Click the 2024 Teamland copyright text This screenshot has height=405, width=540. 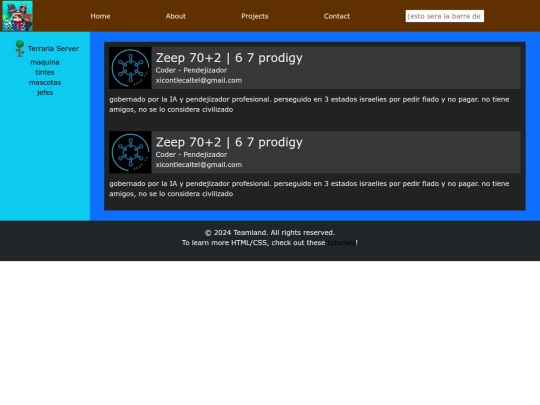pyautogui.click(x=270, y=232)
